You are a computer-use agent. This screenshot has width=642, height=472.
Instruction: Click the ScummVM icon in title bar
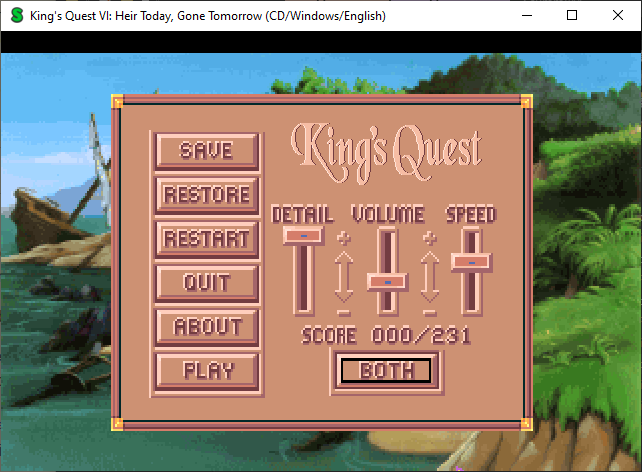(16, 16)
